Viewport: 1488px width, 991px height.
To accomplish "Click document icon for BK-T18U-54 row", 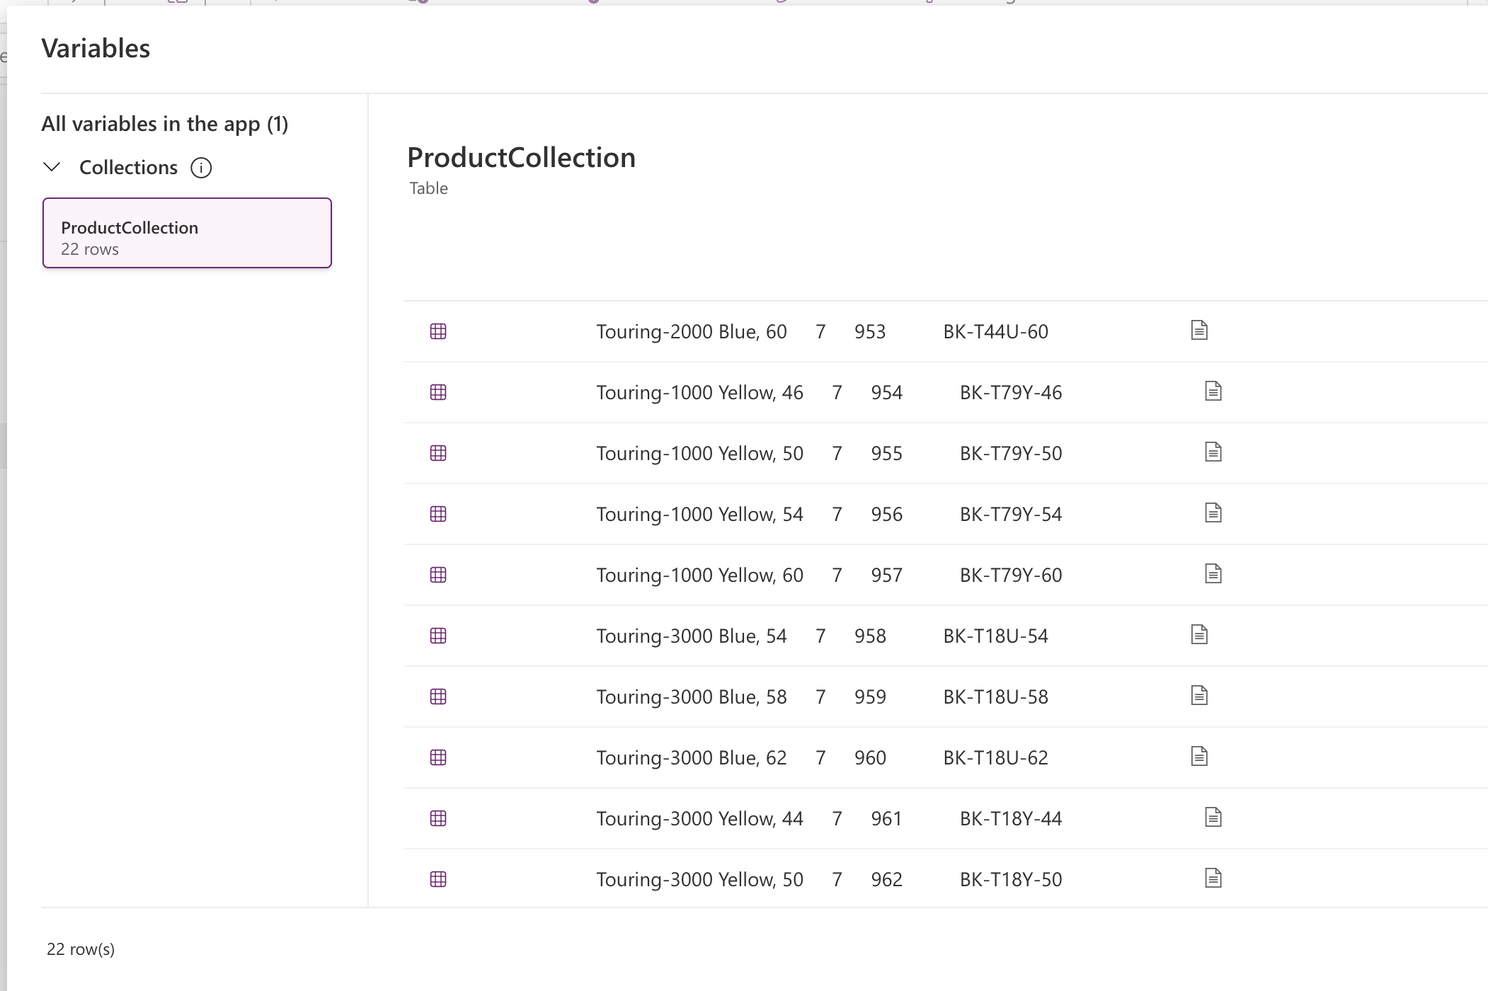I will [x=1199, y=635].
